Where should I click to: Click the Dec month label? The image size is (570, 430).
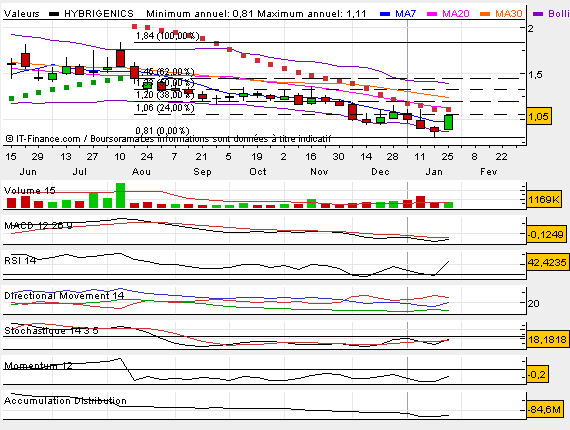tap(380, 172)
